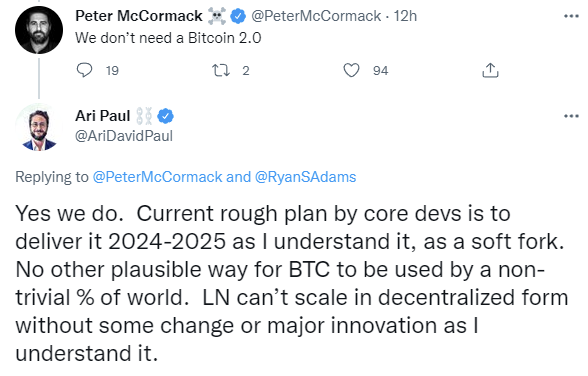
Task: Click the skull emoji beside Peter's name
Action: 216,16
